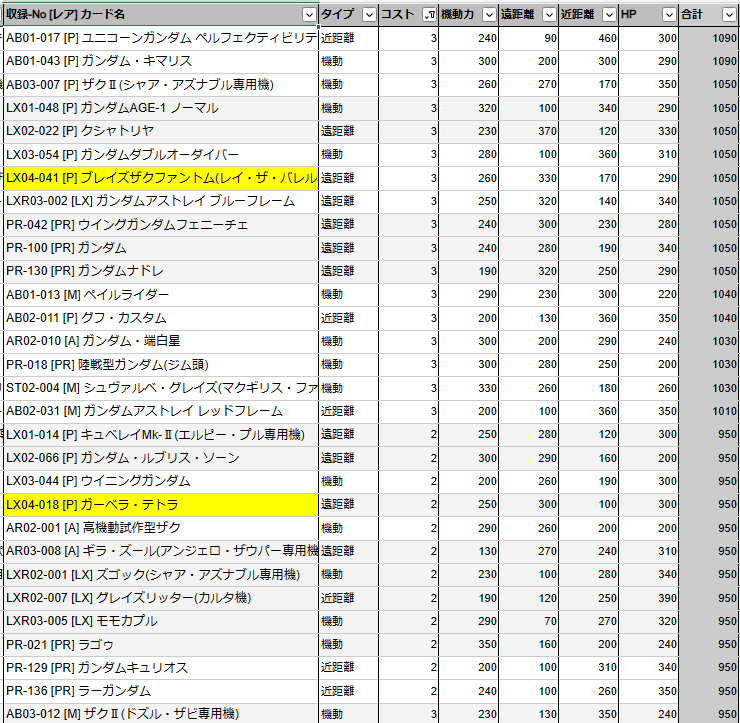The height and width of the screenshot is (723, 740).
Task: Select cell PR-100 [PR] ガンダム
Action: click(160, 248)
